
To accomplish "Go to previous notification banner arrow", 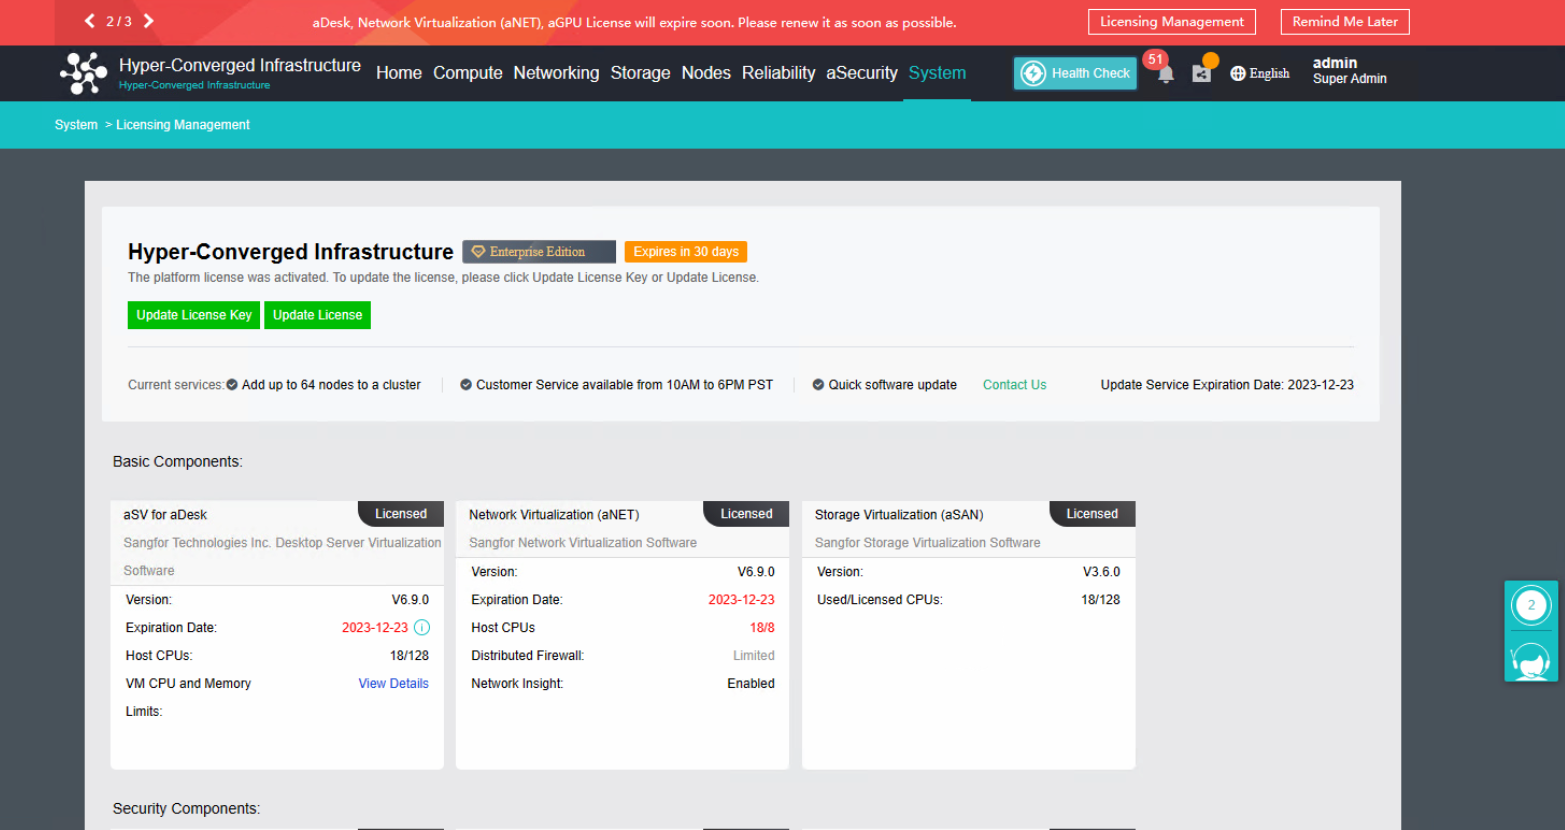I will pyautogui.click(x=89, y=21).
